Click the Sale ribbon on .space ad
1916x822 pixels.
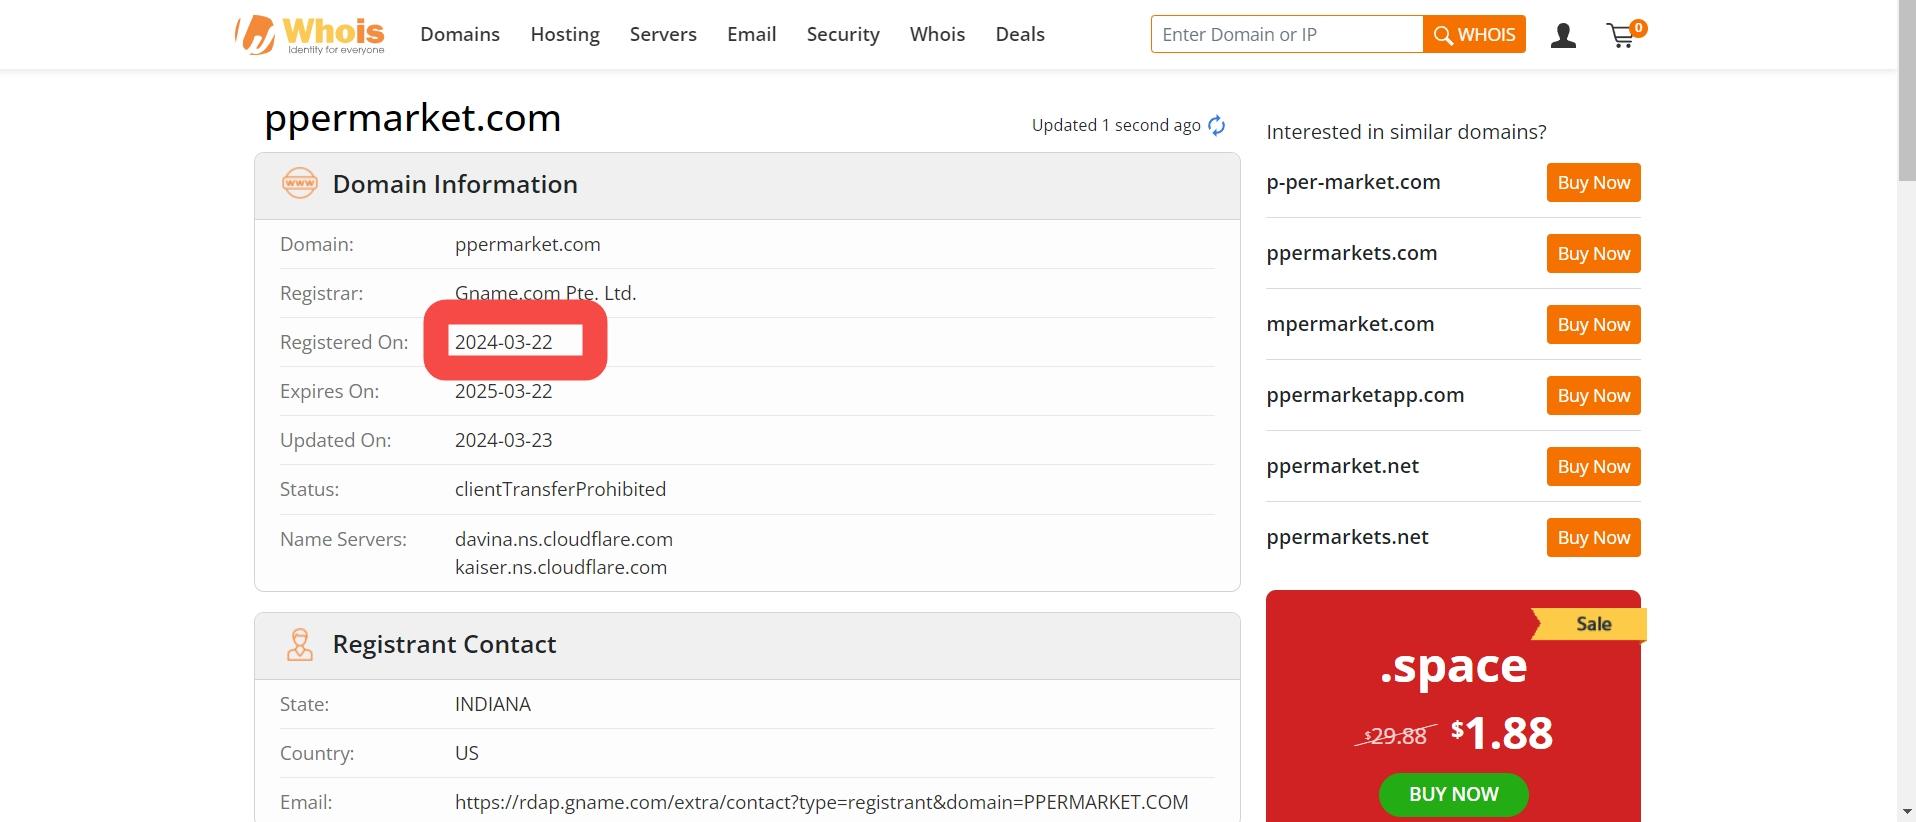coord(1590,624)
